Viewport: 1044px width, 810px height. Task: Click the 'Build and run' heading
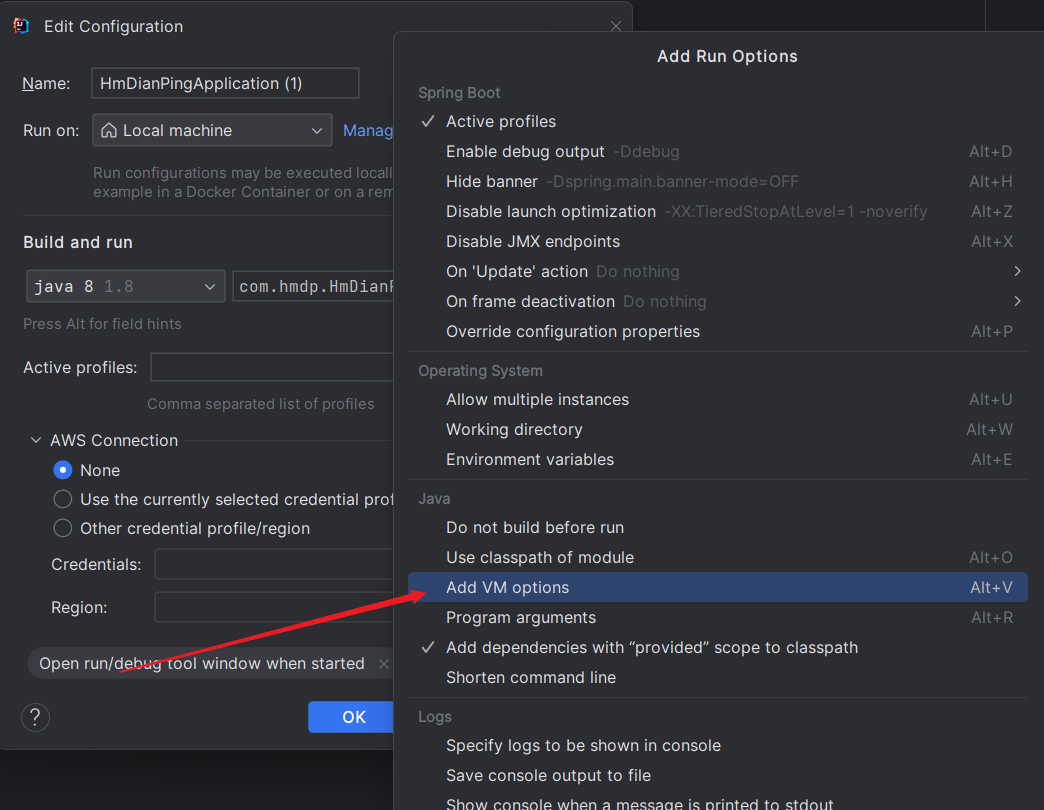click(x=78, y=242)
